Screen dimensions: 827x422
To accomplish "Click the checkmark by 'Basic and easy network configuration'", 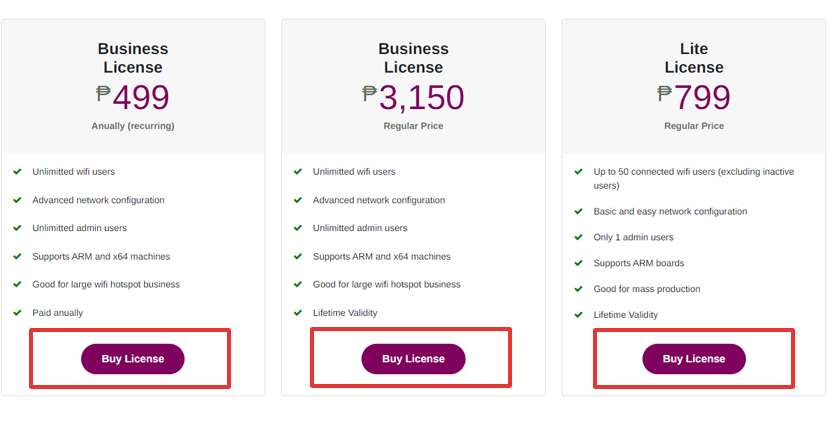I will pyautogui.click(x=579, y=212).
